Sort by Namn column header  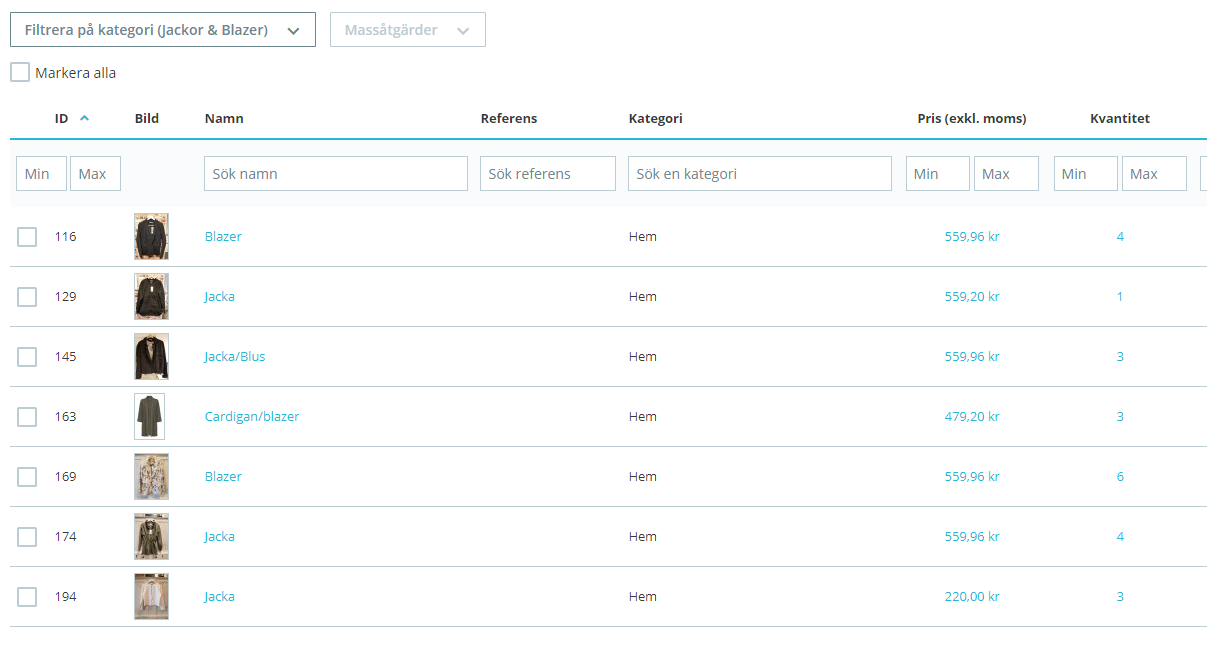point(224,118)
